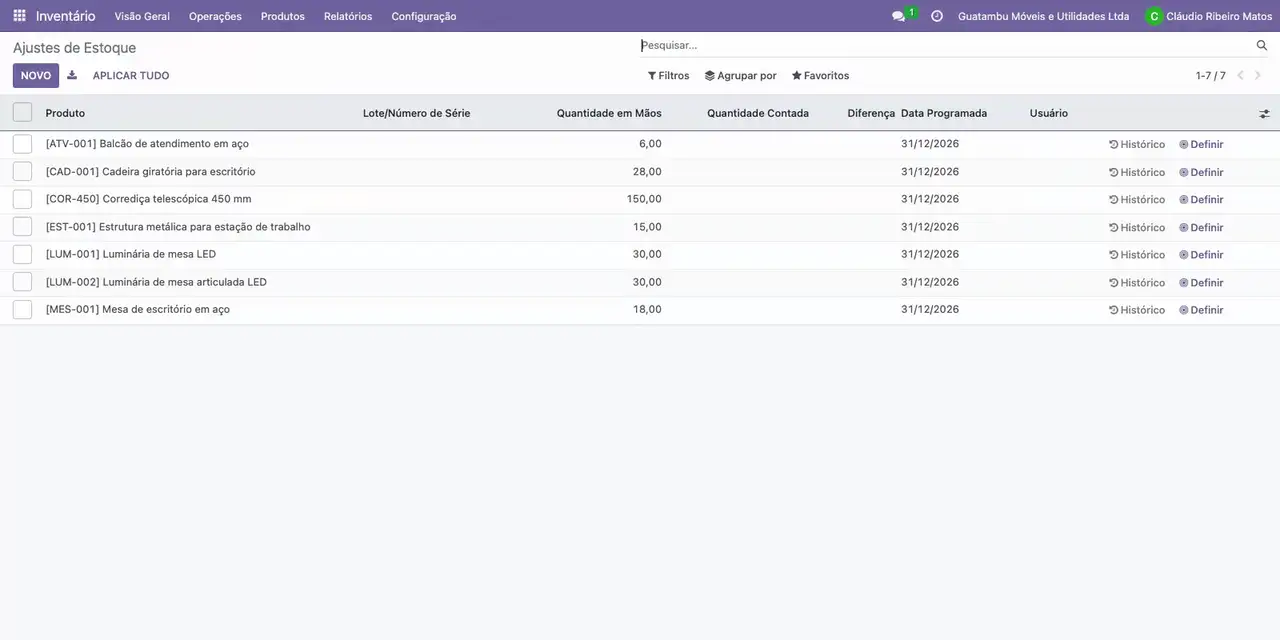Select the COR-450 Corrediça row checkbox
This screenshot has height=640, width=1280.
coord(22,199)
